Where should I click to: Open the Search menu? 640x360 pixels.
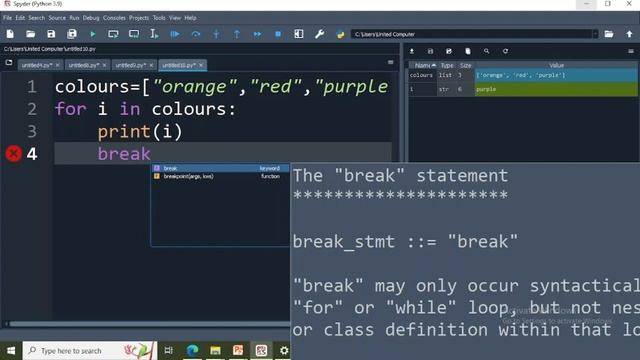(x=36, y=18)
